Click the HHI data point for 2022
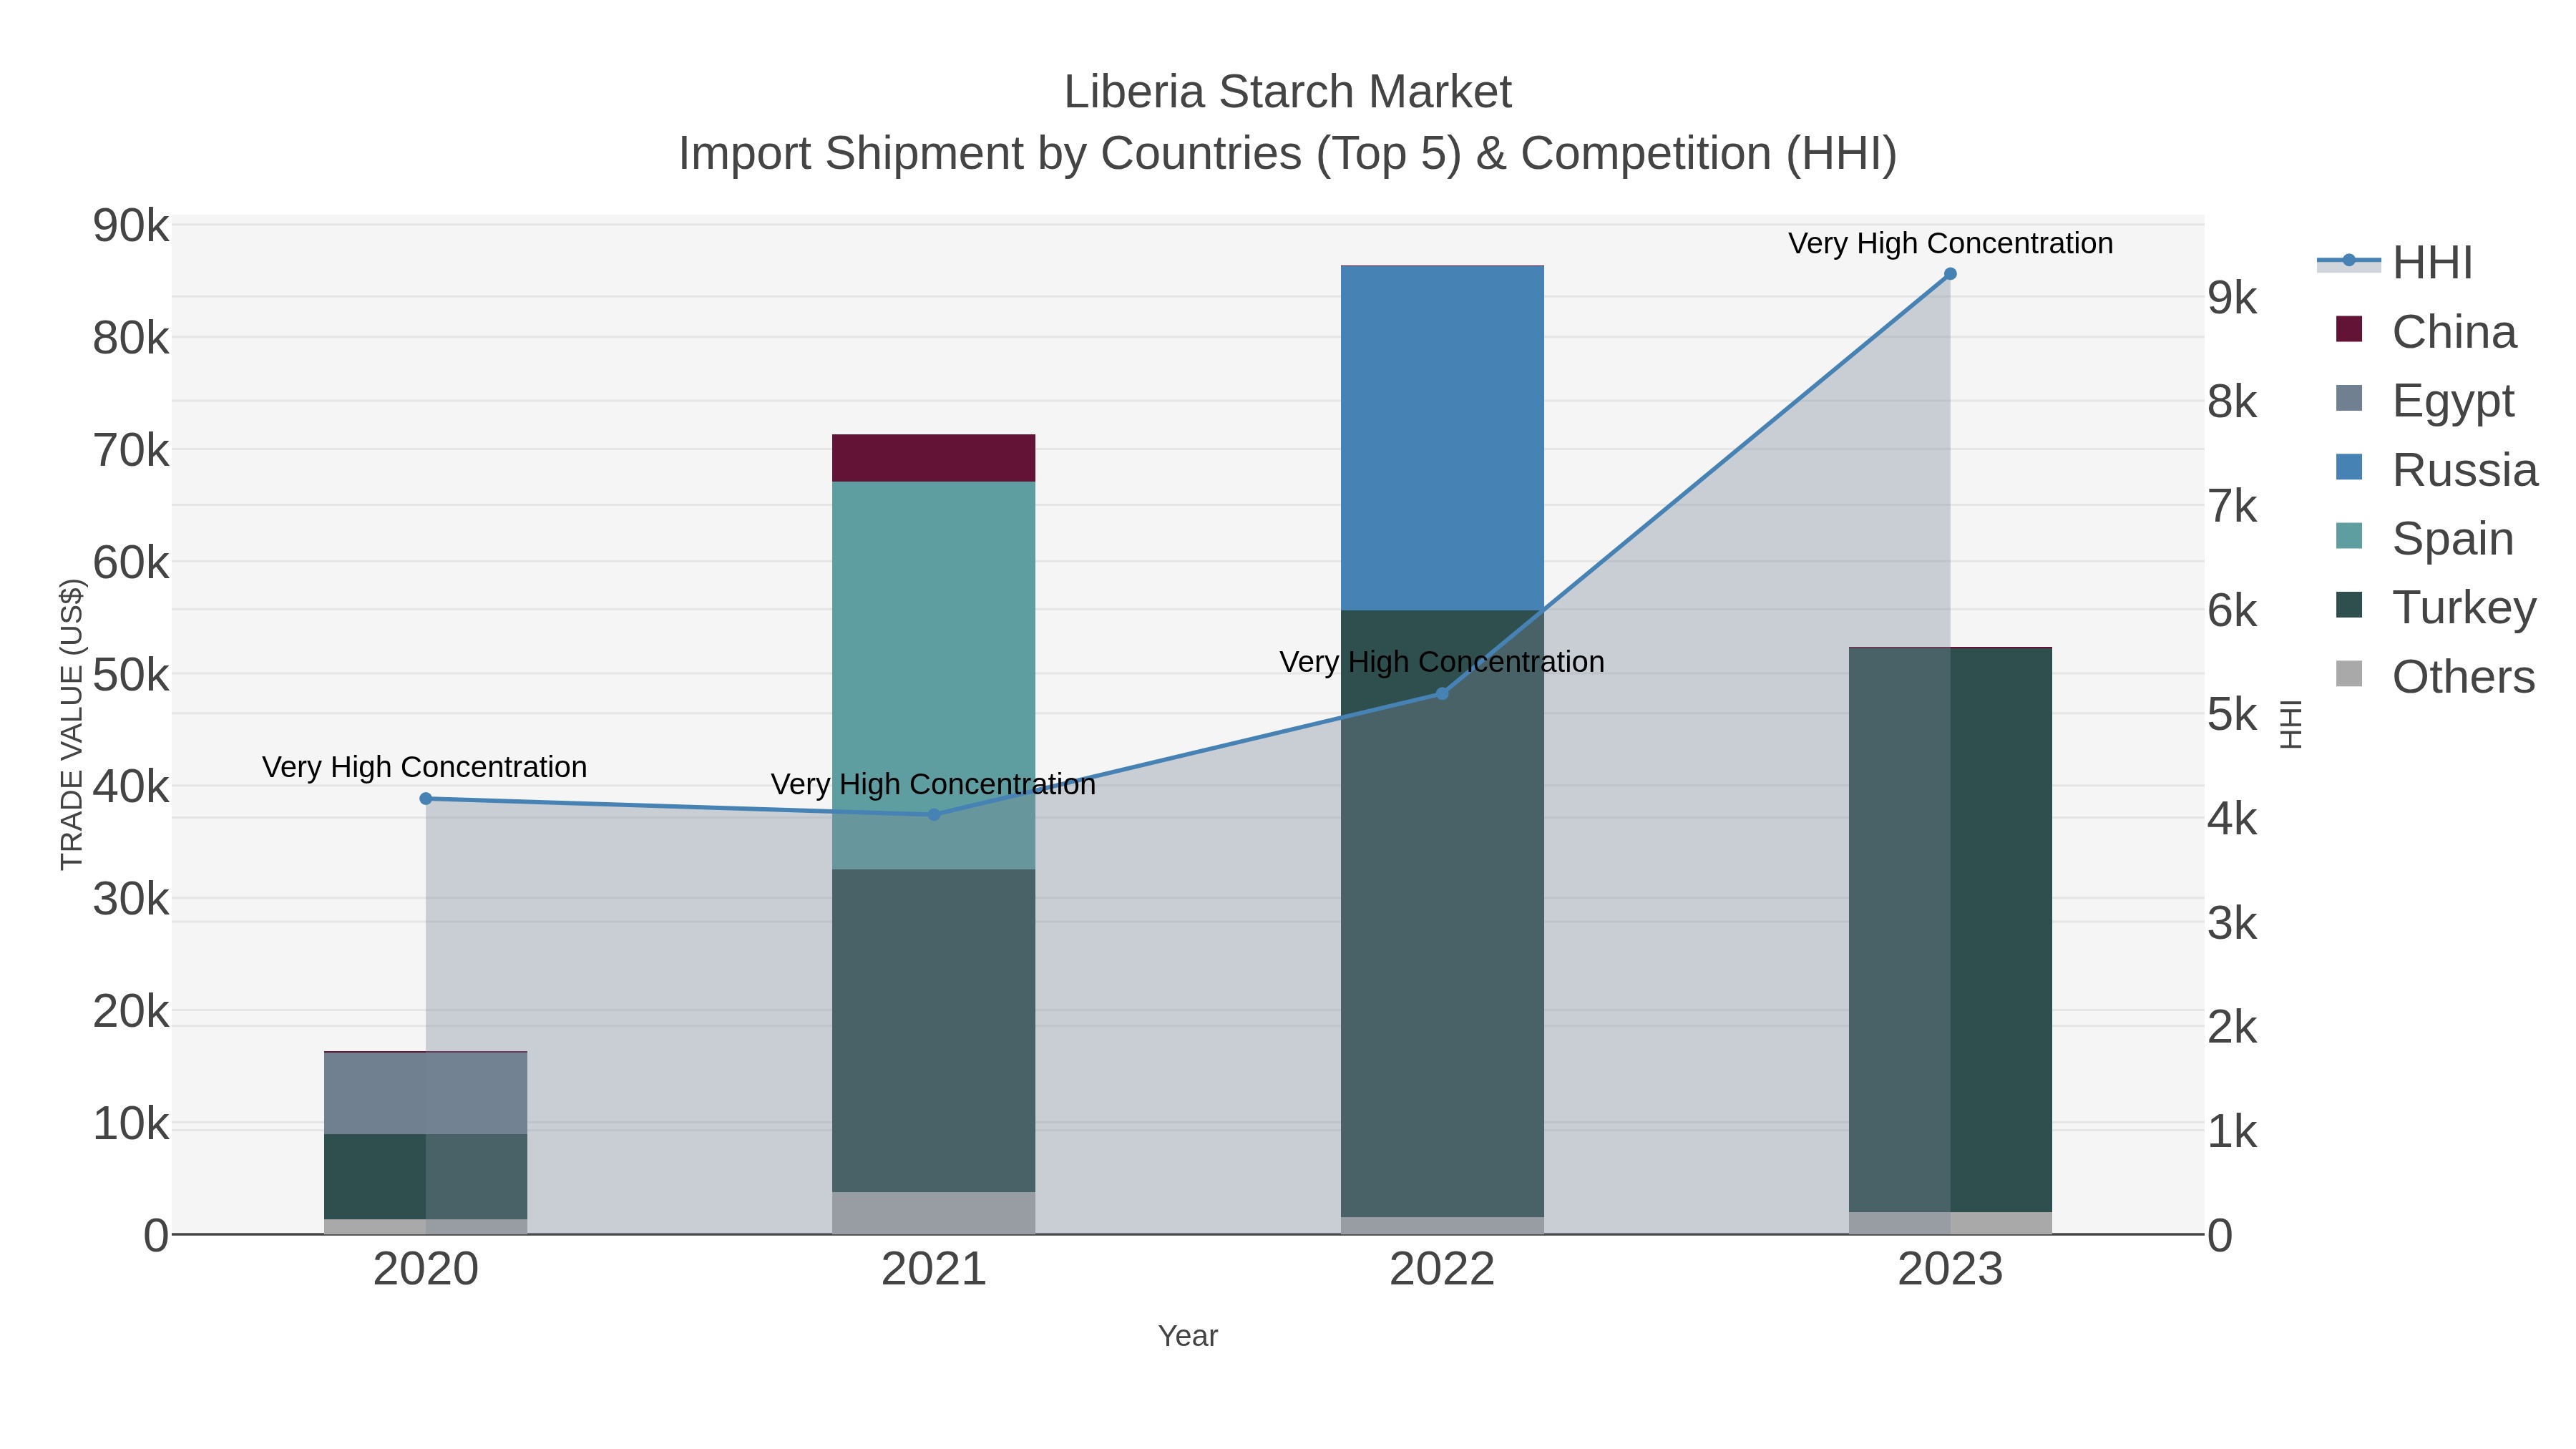Screen dimensions: 2576x1449 point(1442,694)
